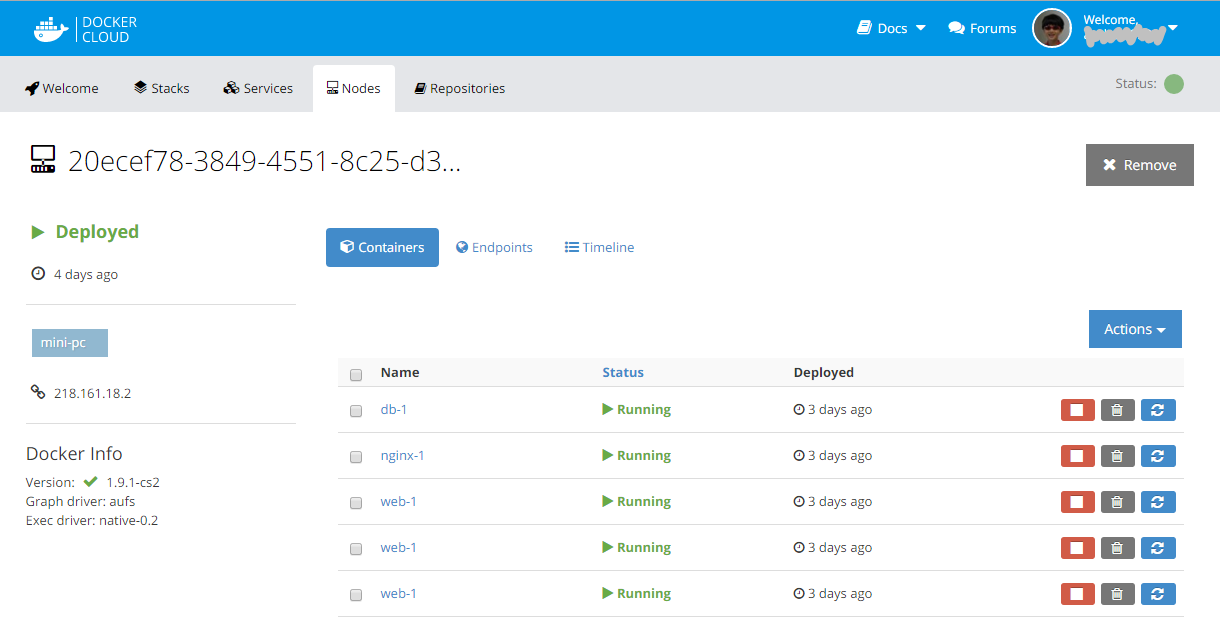Go to the Services page
The image size is (1220, 630).
pyautogui.click(x=258, y=88)
